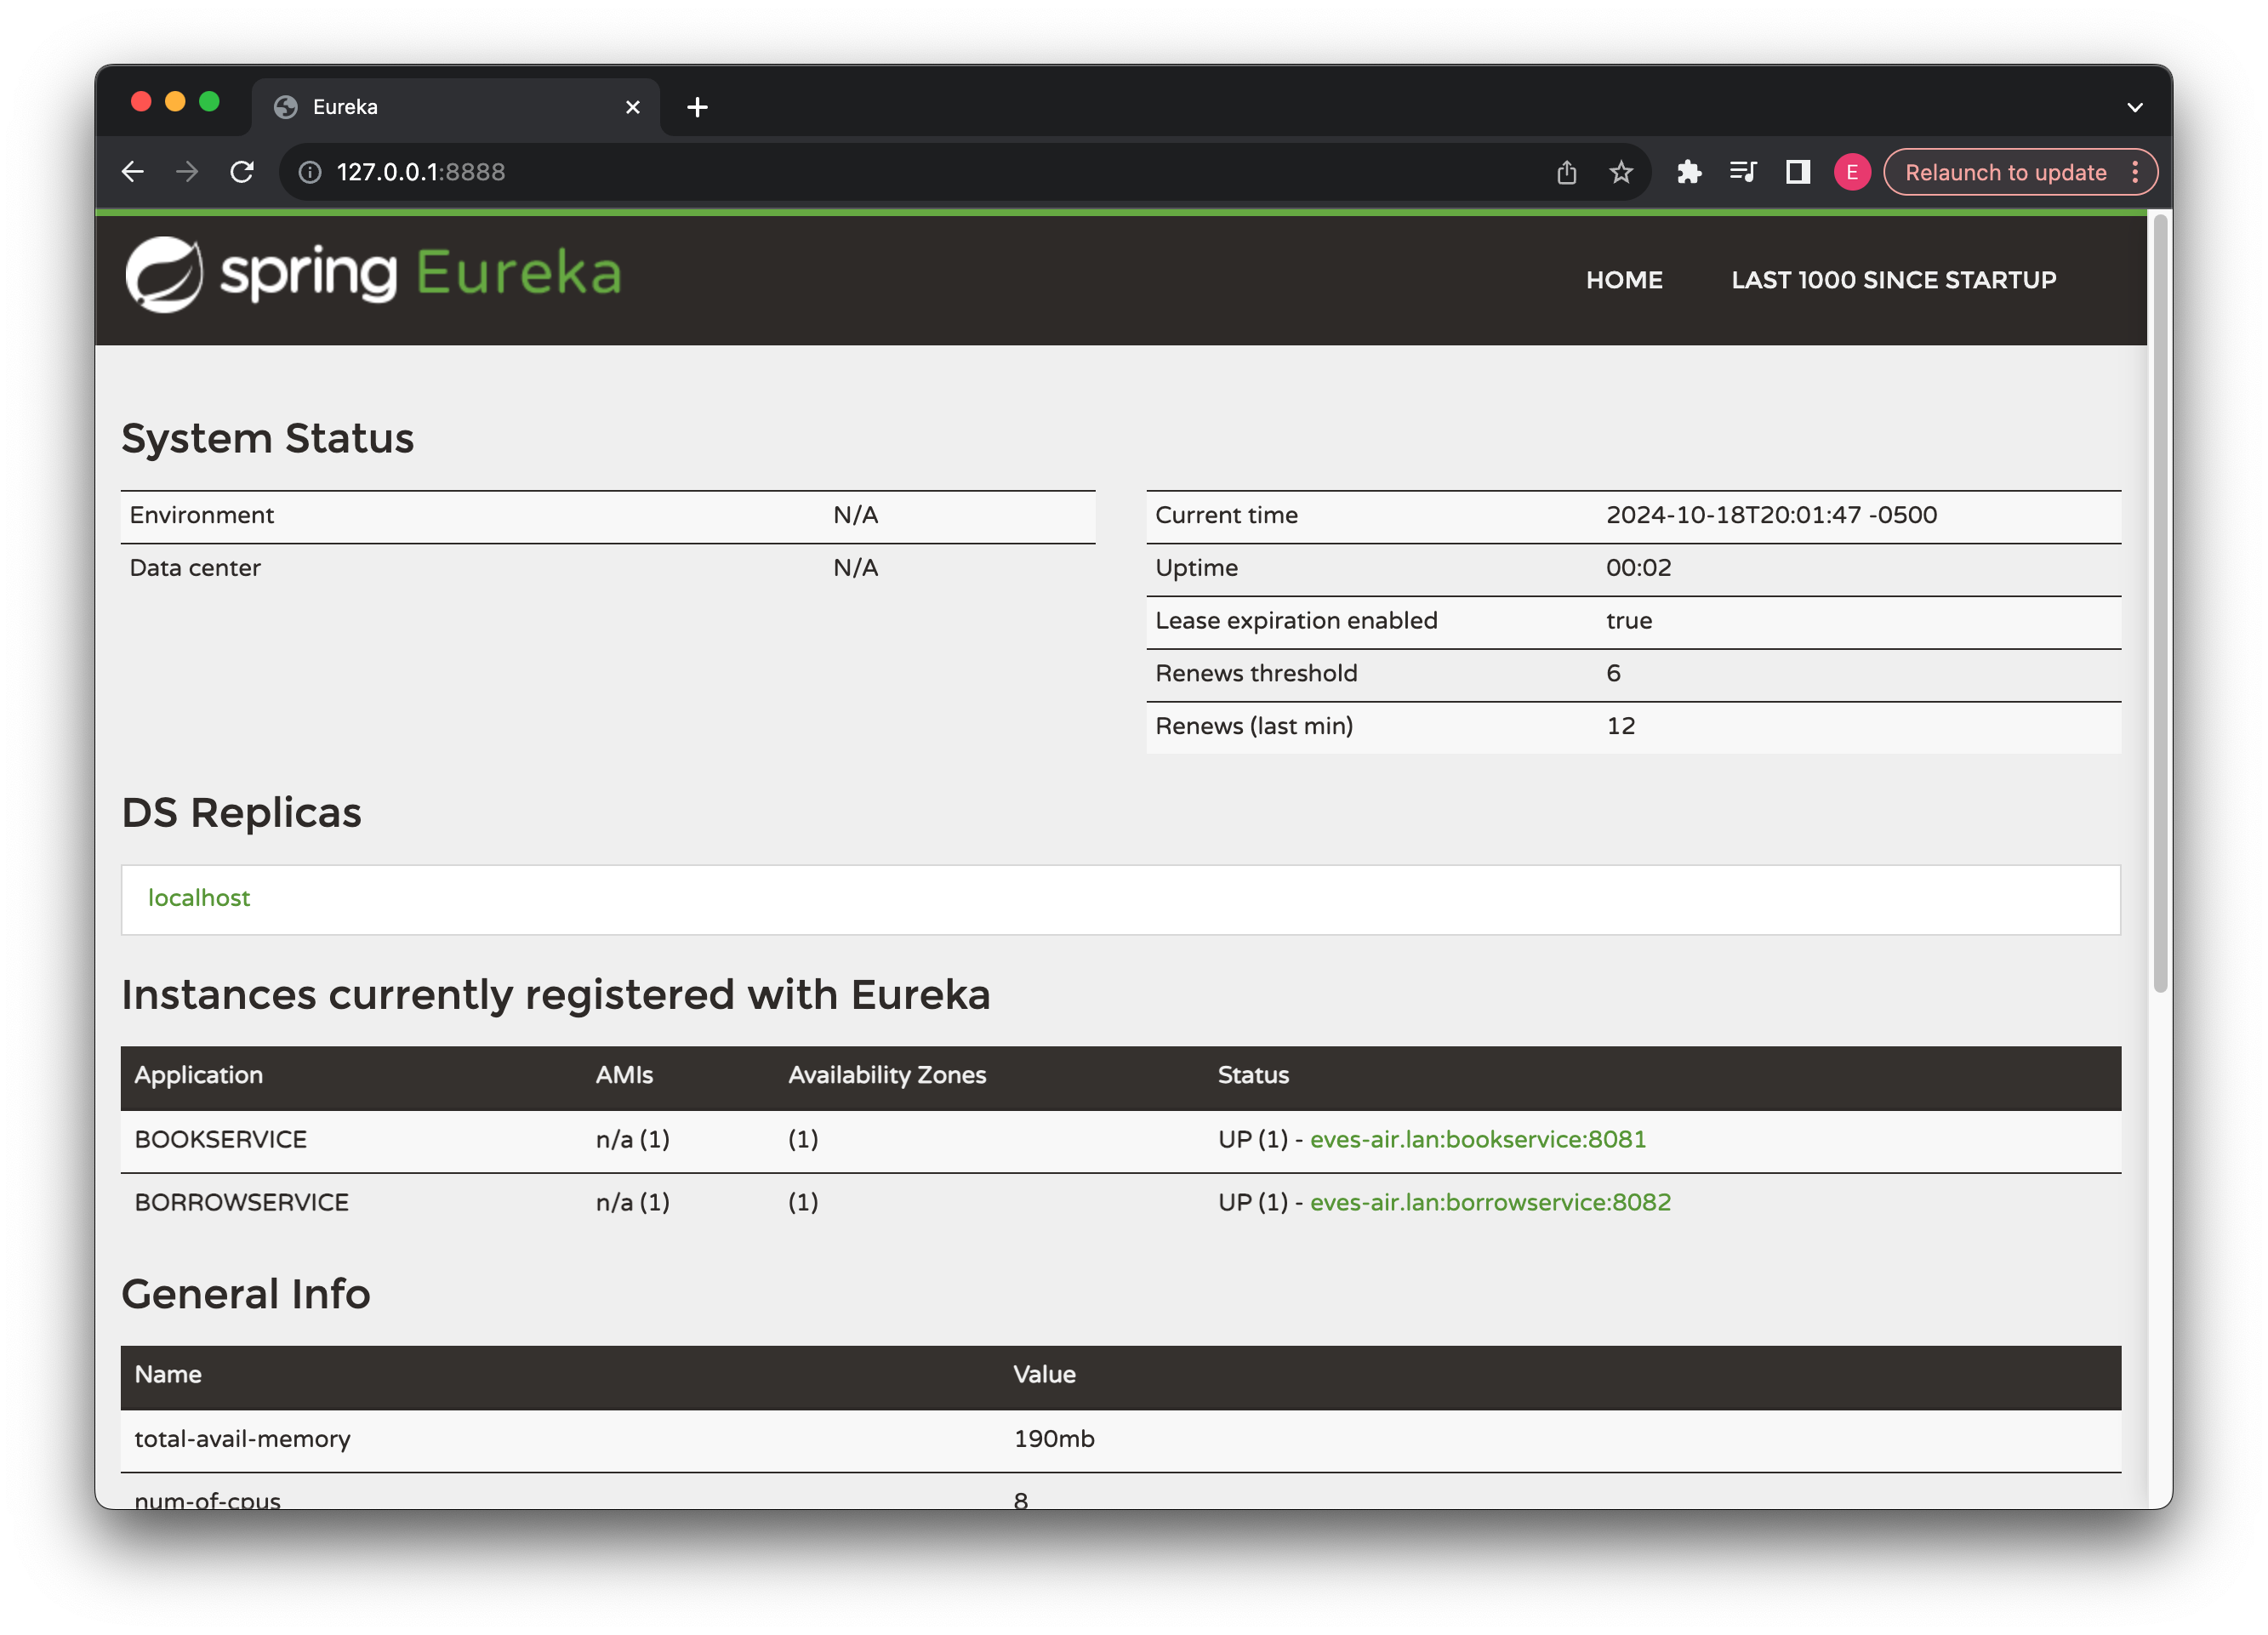Image resolution: width=2268 pixels, height=1635 pixels.
Task: Open the media control icon
Action: [1743, 172]
